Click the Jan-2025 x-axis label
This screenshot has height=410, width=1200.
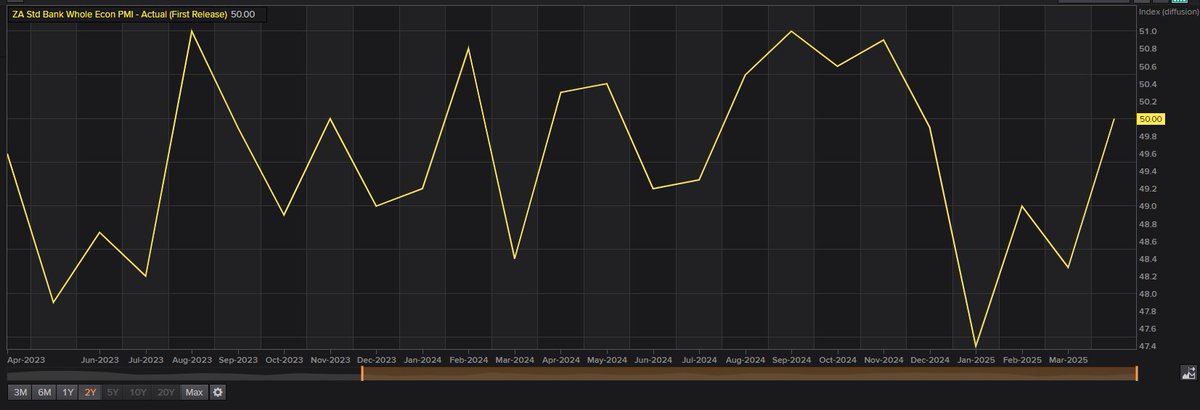(974, 358)
